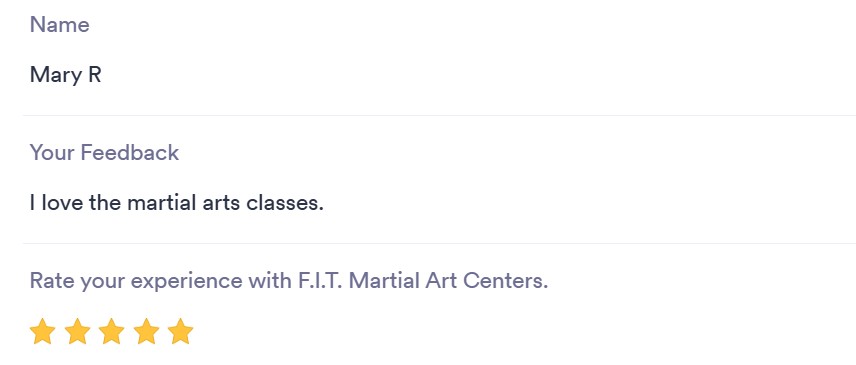Select the first rating star
Screen dimensions: 856x365
[43, 332]
